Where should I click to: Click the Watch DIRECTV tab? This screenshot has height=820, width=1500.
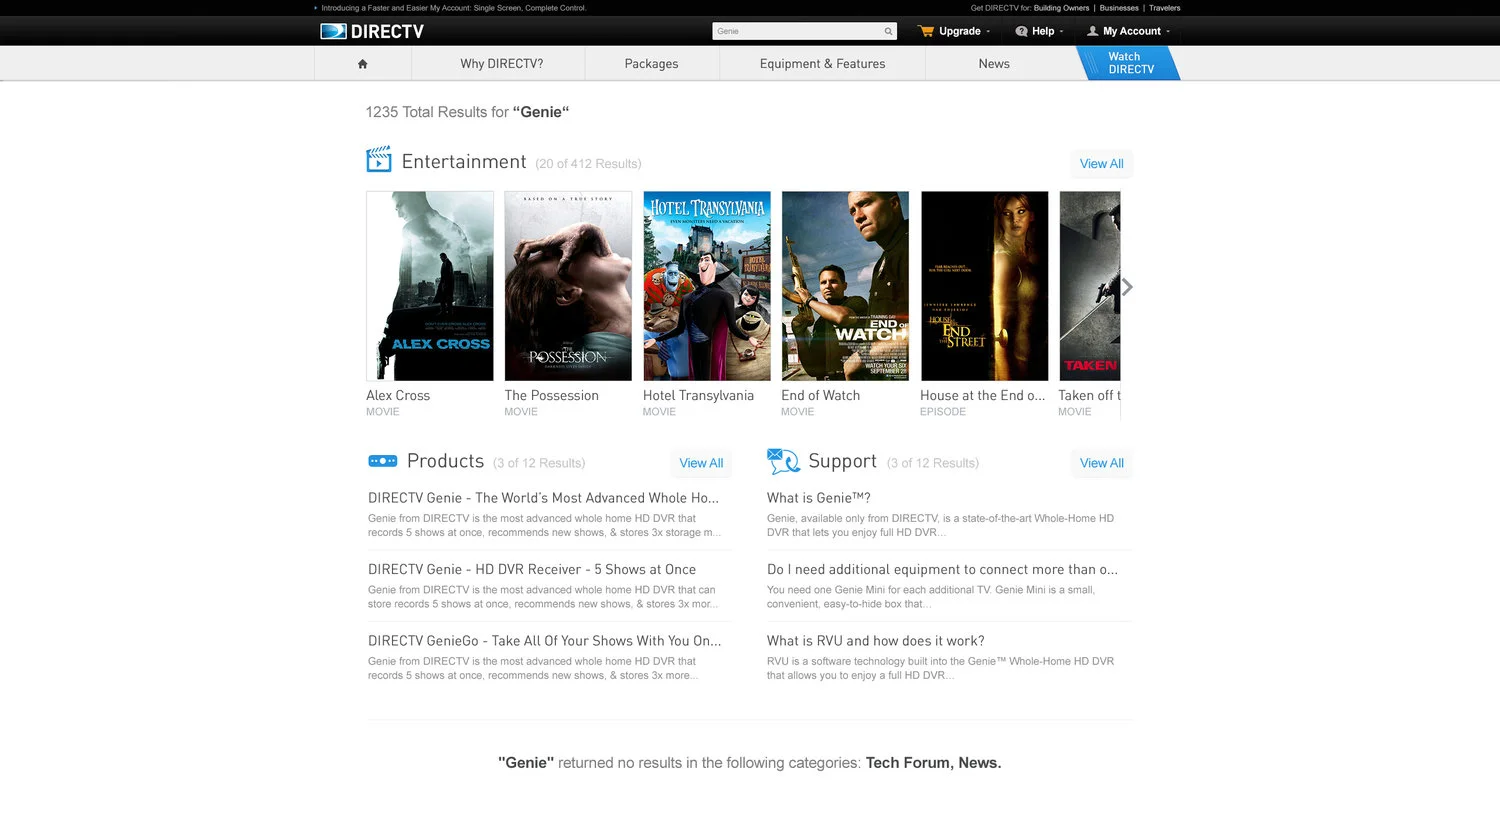click(1131, 63)
